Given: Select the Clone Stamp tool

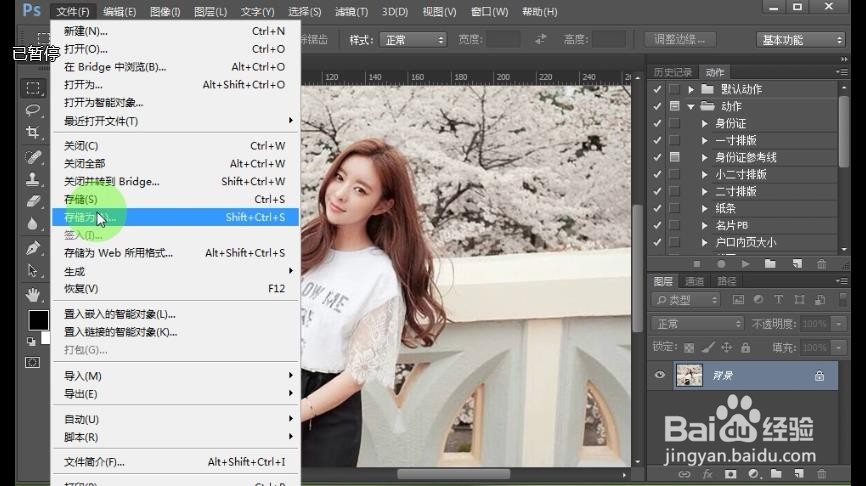Looking at the screenshot, I should tap(33, 179).
